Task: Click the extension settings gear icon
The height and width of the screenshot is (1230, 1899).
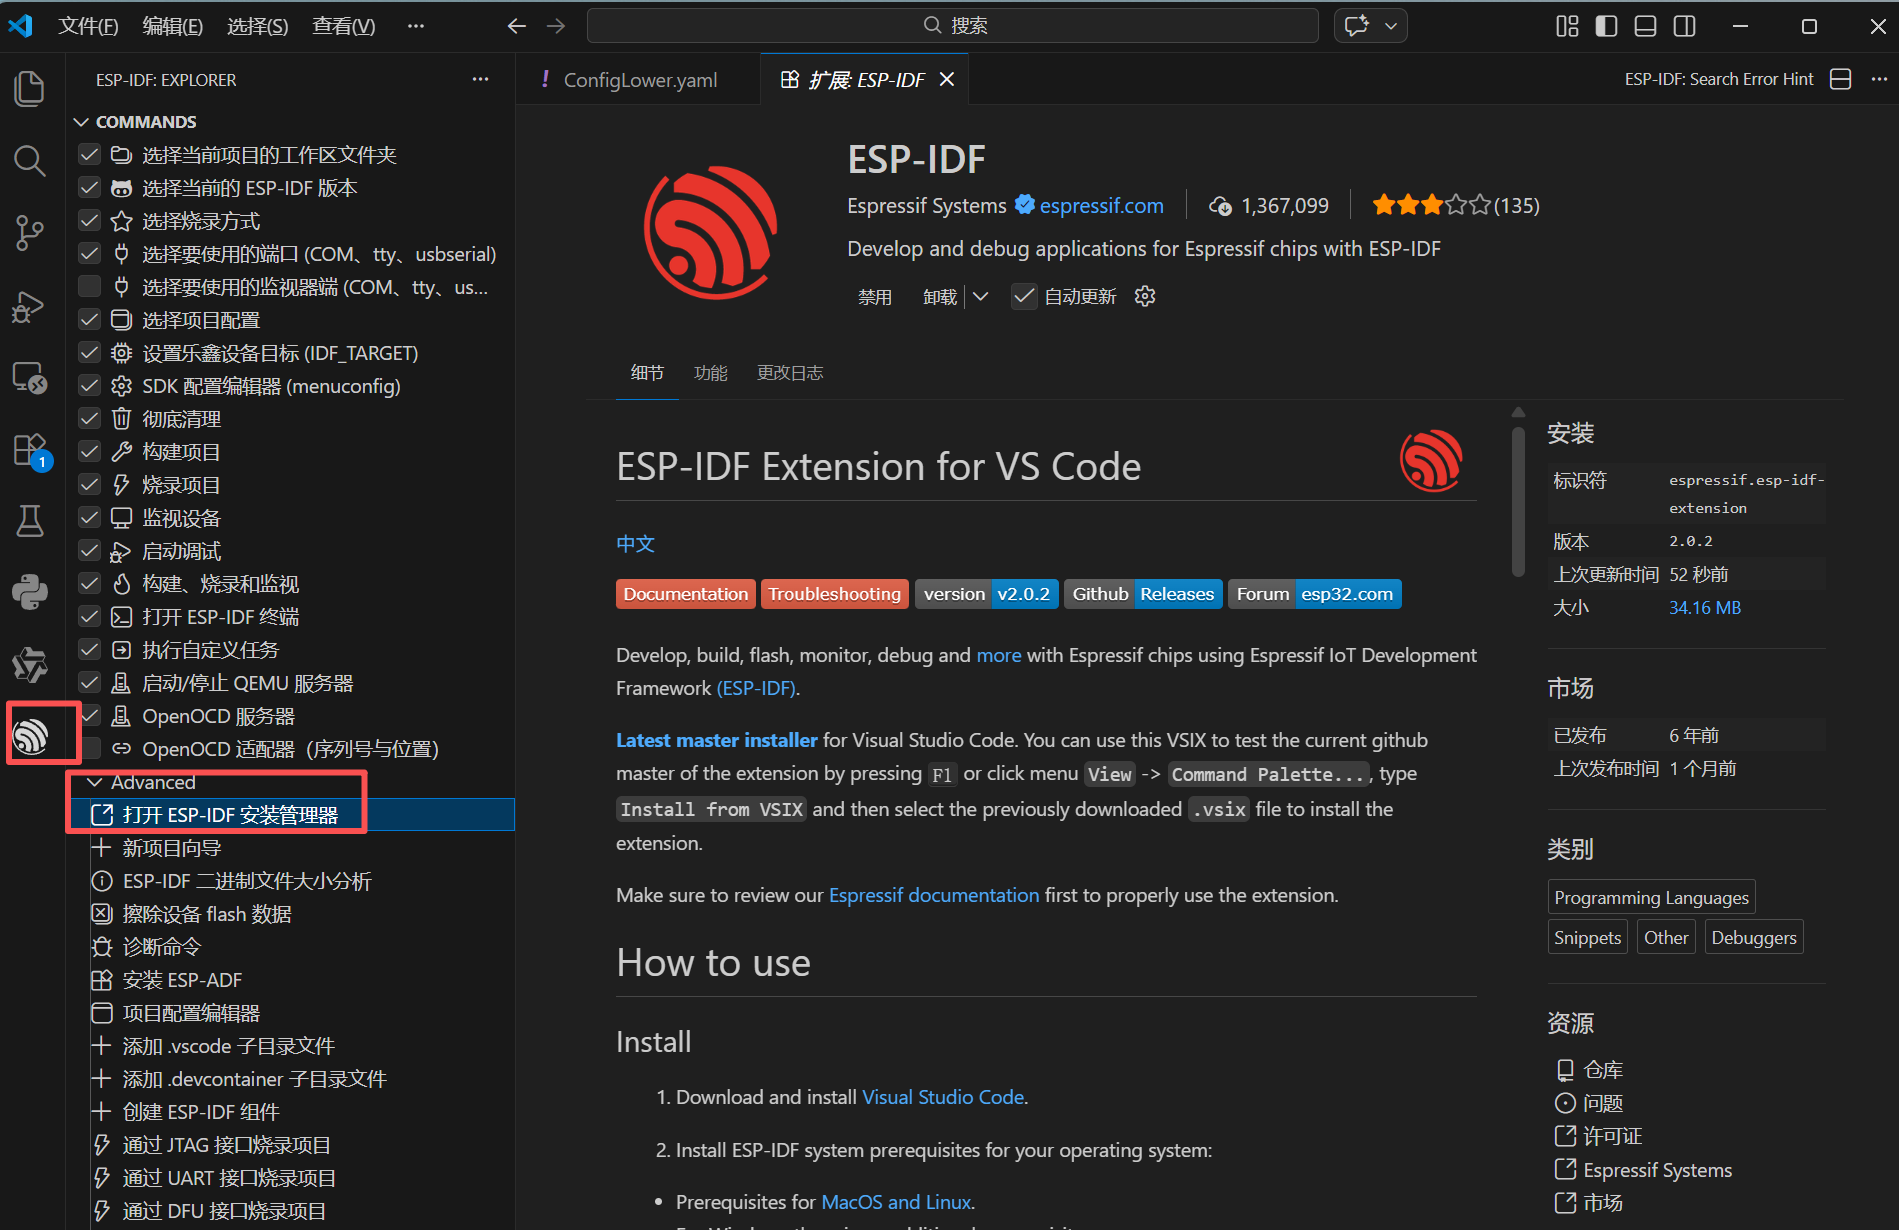Action: point(1145,296)
